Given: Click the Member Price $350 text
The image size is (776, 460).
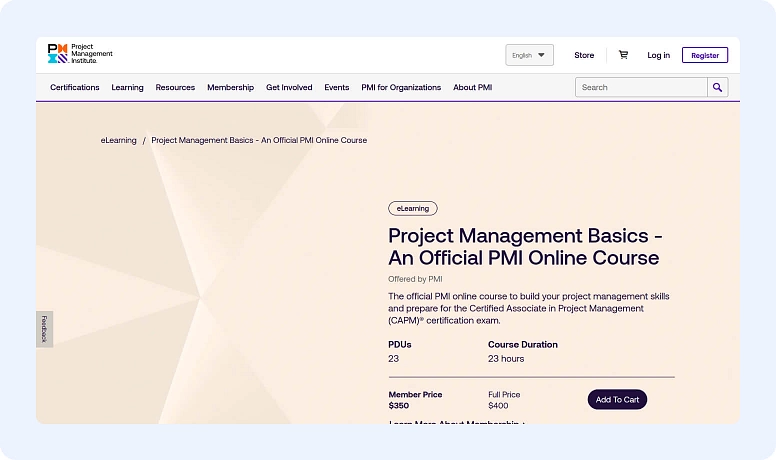Looking at the screenshot, I should click(415, 400).
